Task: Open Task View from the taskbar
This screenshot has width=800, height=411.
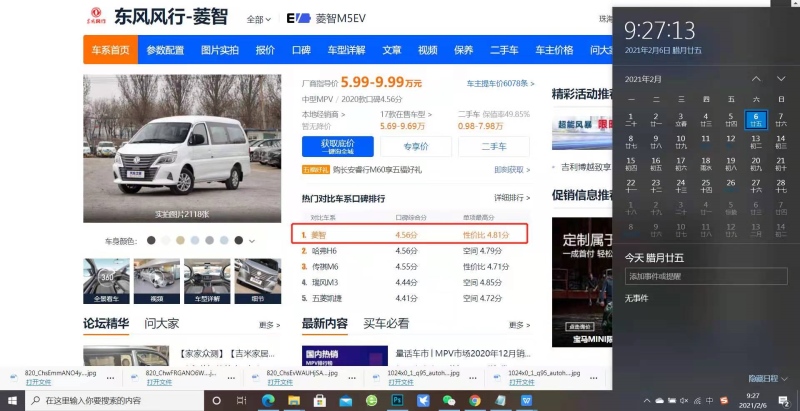Action: click(x=242, y=400)
